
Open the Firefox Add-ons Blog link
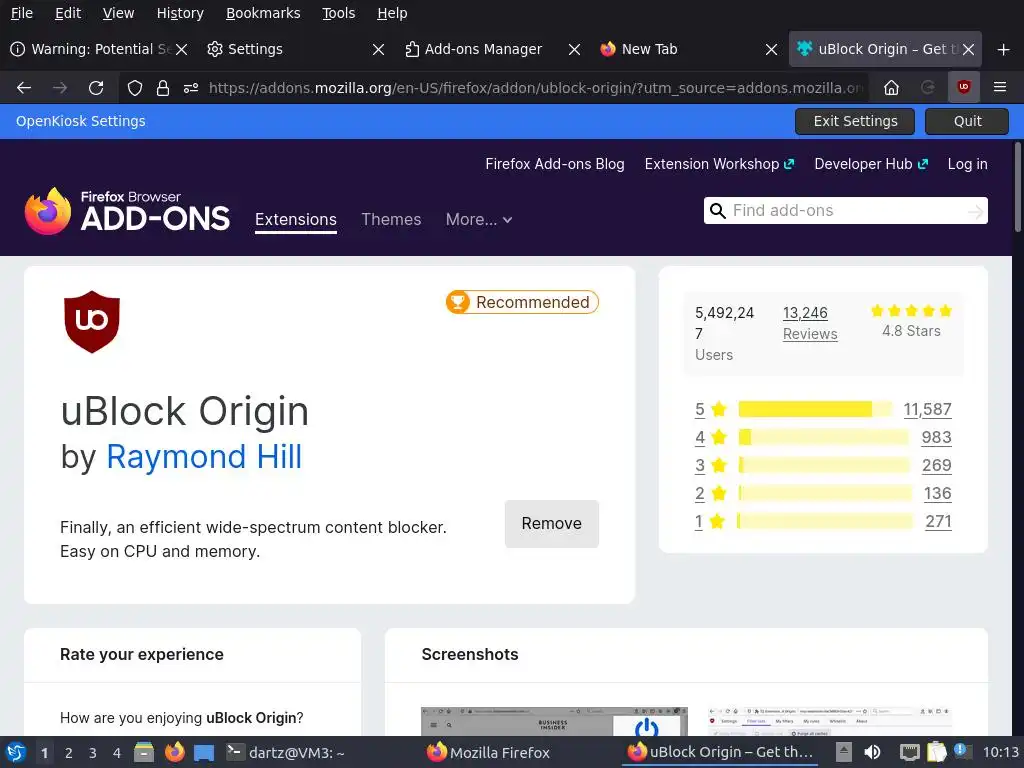click(554, 164)
